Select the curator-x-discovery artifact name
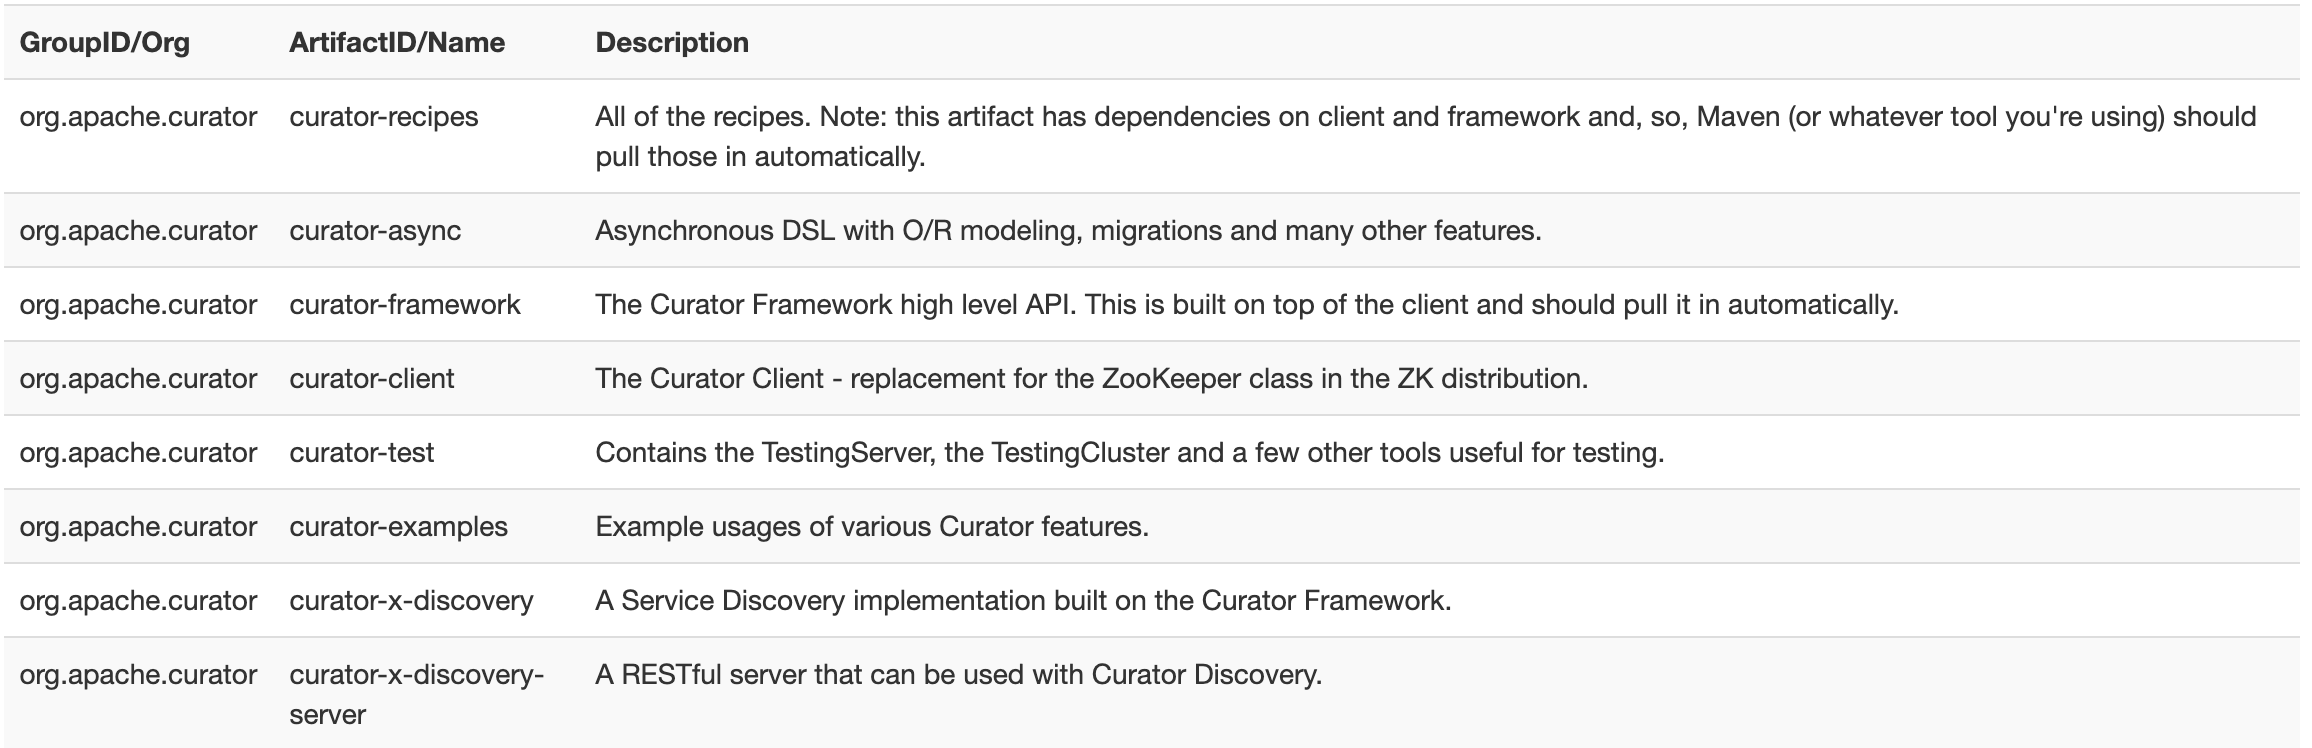 tap(411, 601)
